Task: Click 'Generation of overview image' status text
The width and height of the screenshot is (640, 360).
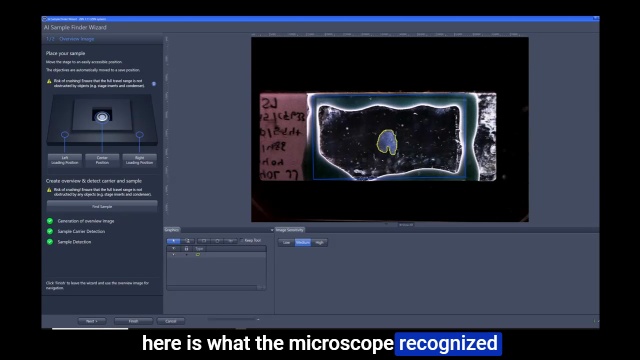Action: click(86, 221)
